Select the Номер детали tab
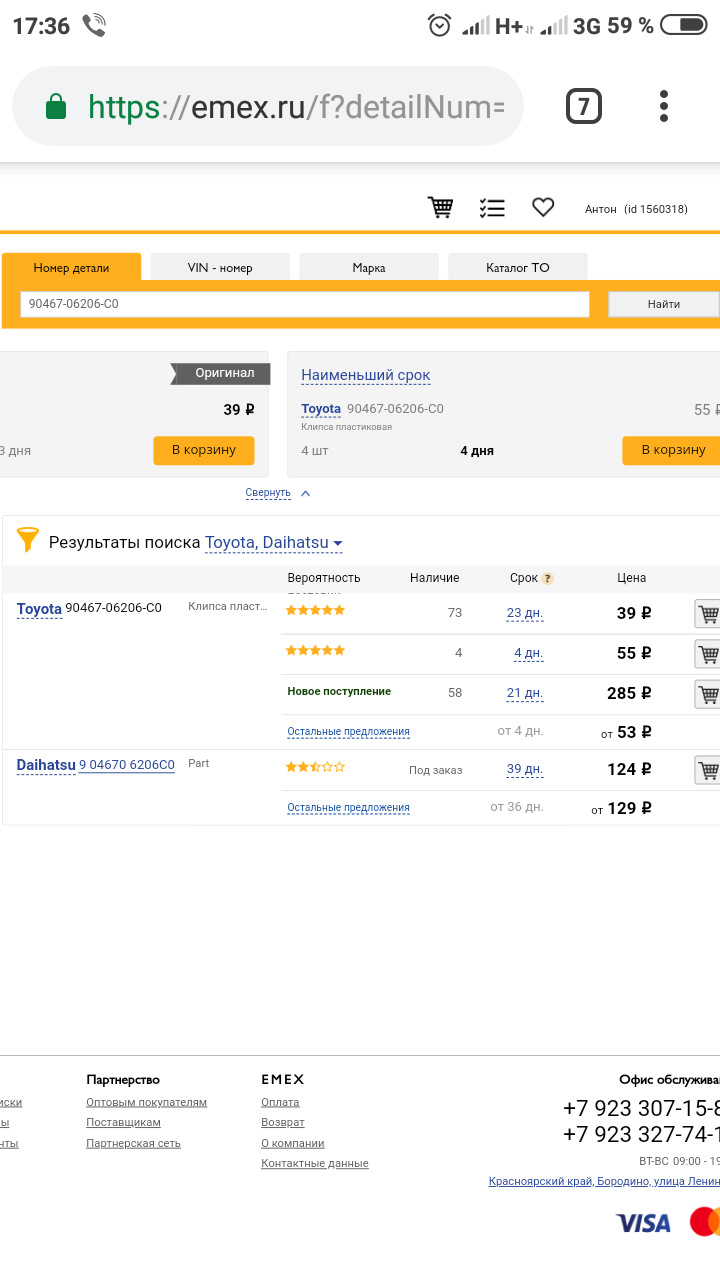 (x=71, y=267)
